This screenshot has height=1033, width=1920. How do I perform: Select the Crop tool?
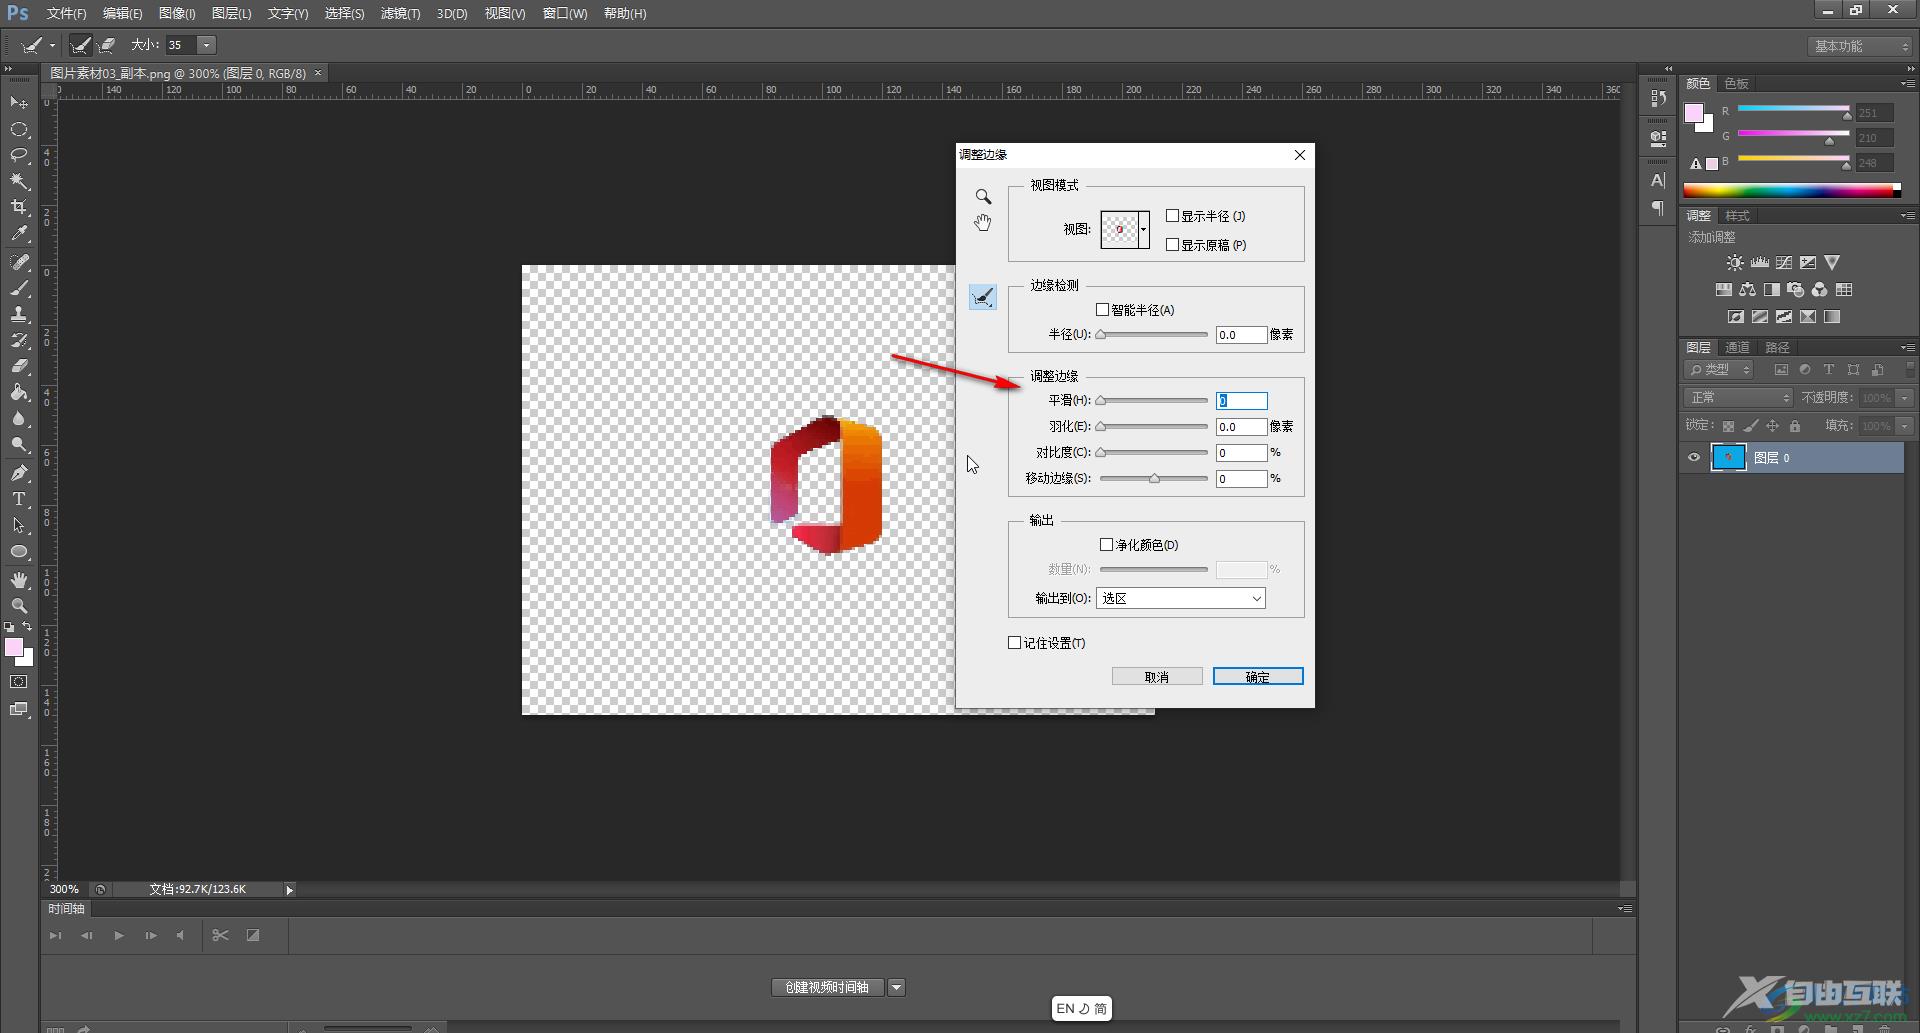point(19,207)
